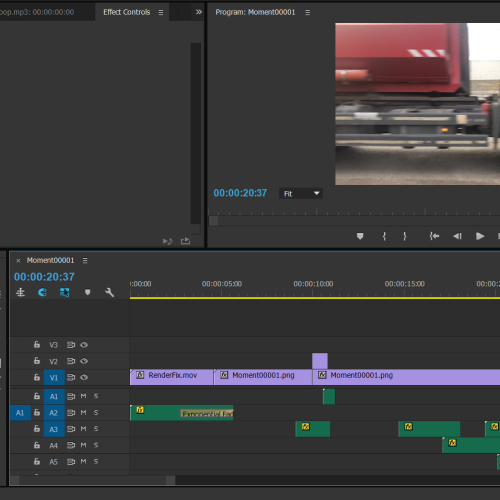Select V1 track target button
500x500 pixels.
coord(54,378)
